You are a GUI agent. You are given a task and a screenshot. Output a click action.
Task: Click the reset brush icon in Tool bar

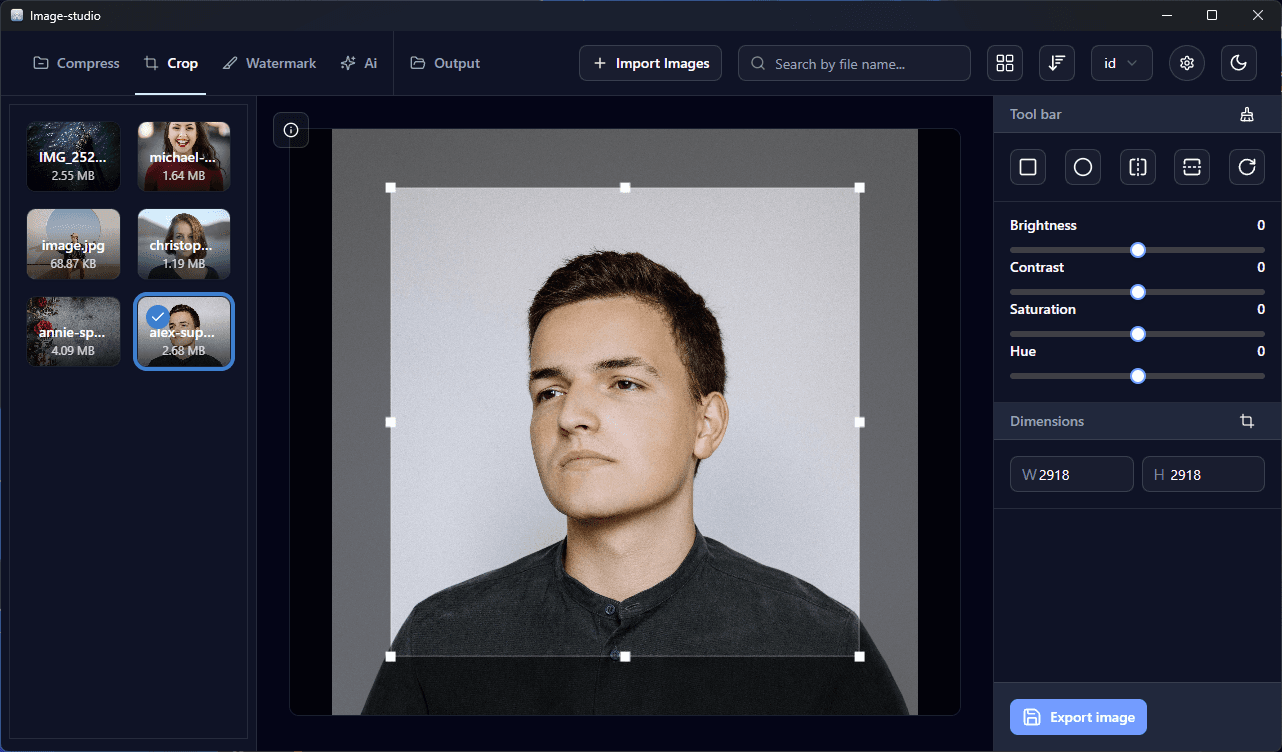pyautogui.click(x=1246, y=114)
